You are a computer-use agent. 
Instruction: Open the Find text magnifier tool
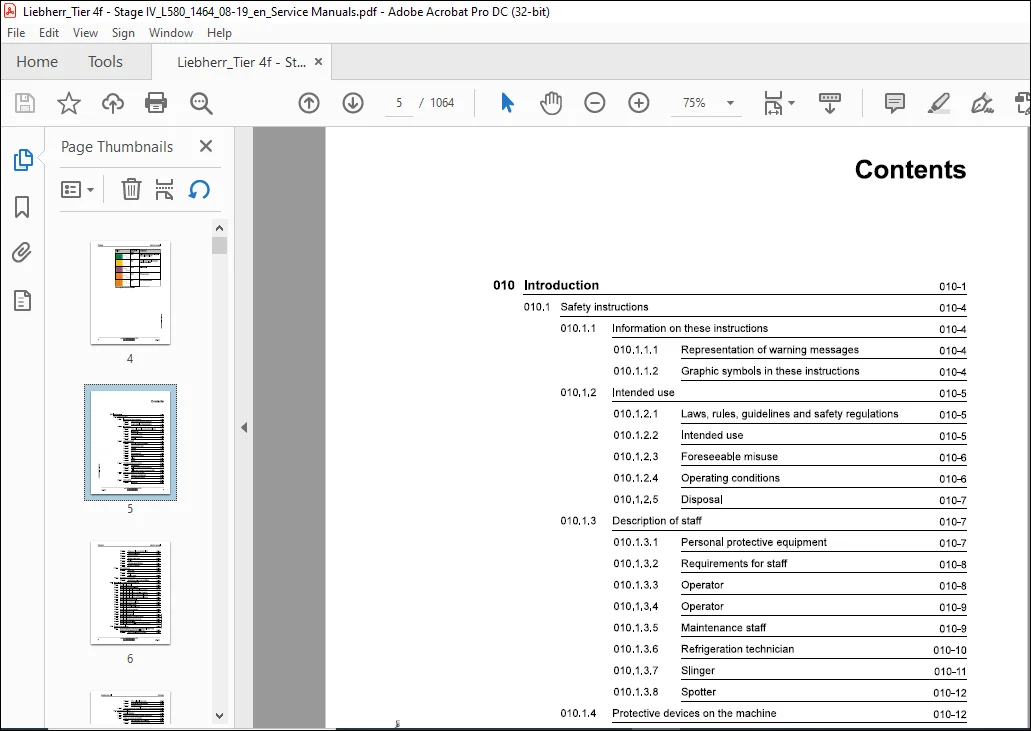[x=201, y=103]
